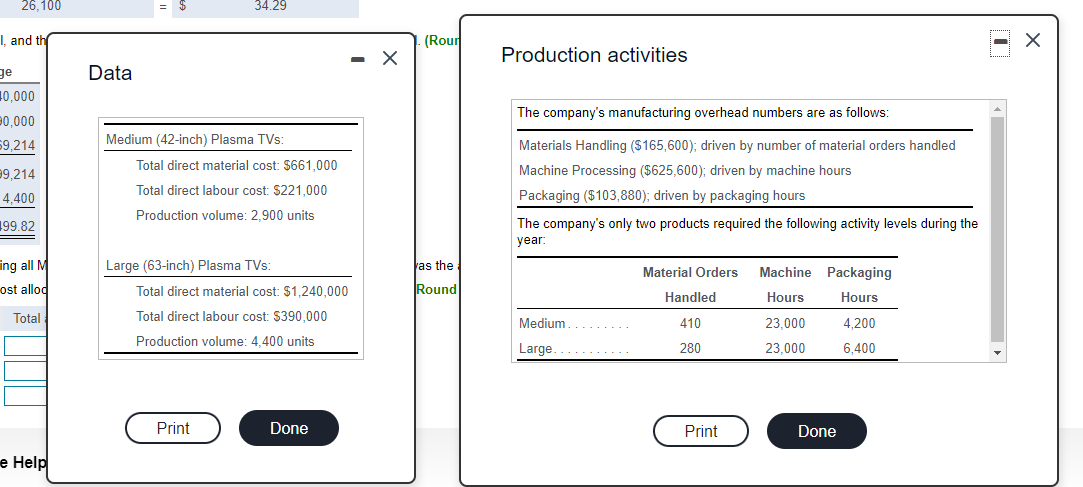Viewport: 1083px width, 487px height.
Task: Select 'Production volume: 2,900 units' text
Action: (x=225, y=216)
